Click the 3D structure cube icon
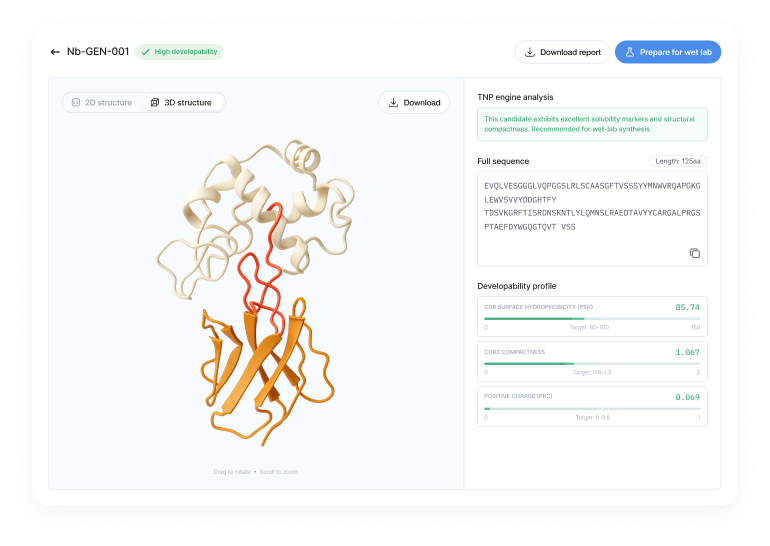Image resolution: width=770 pixels, height=546 pixels. pyautogui.click(x=155, y=103)
